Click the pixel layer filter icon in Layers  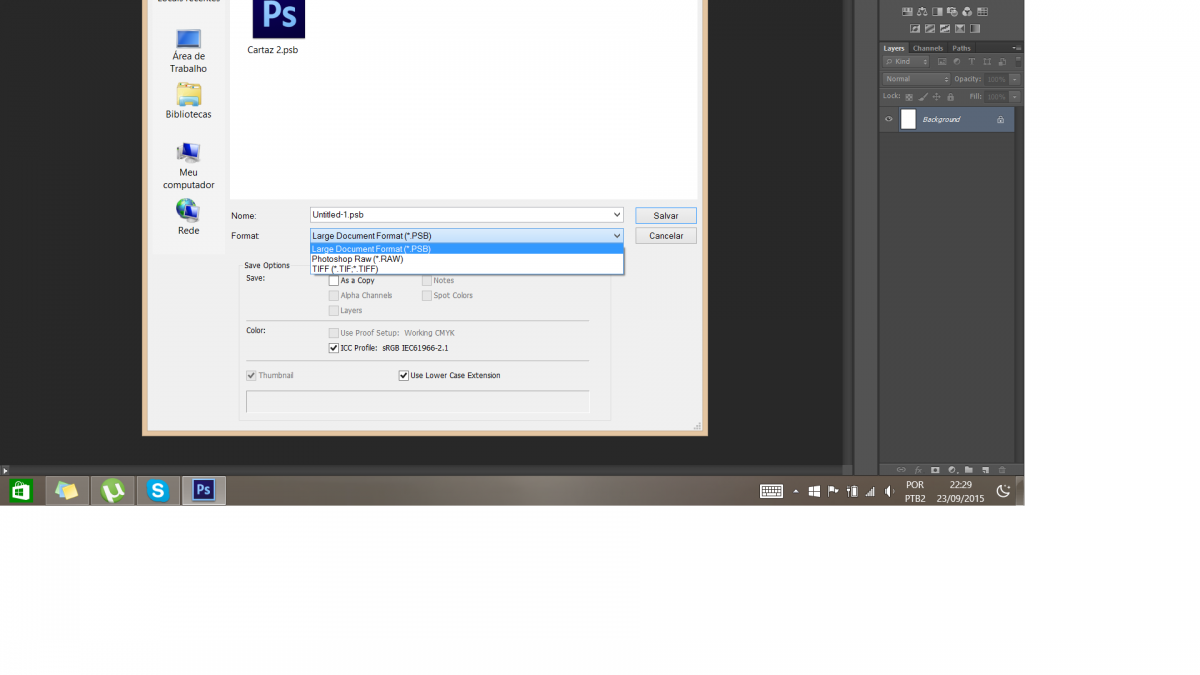(x=942, y=62)
